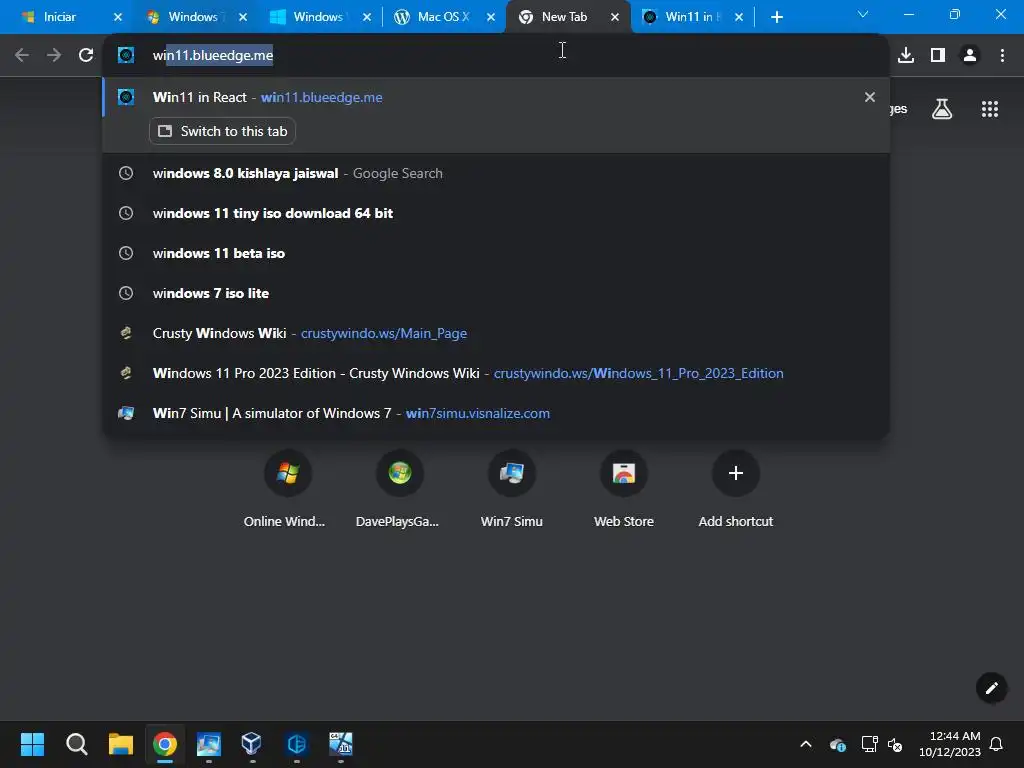Open network status tray icon

[869, 744]
